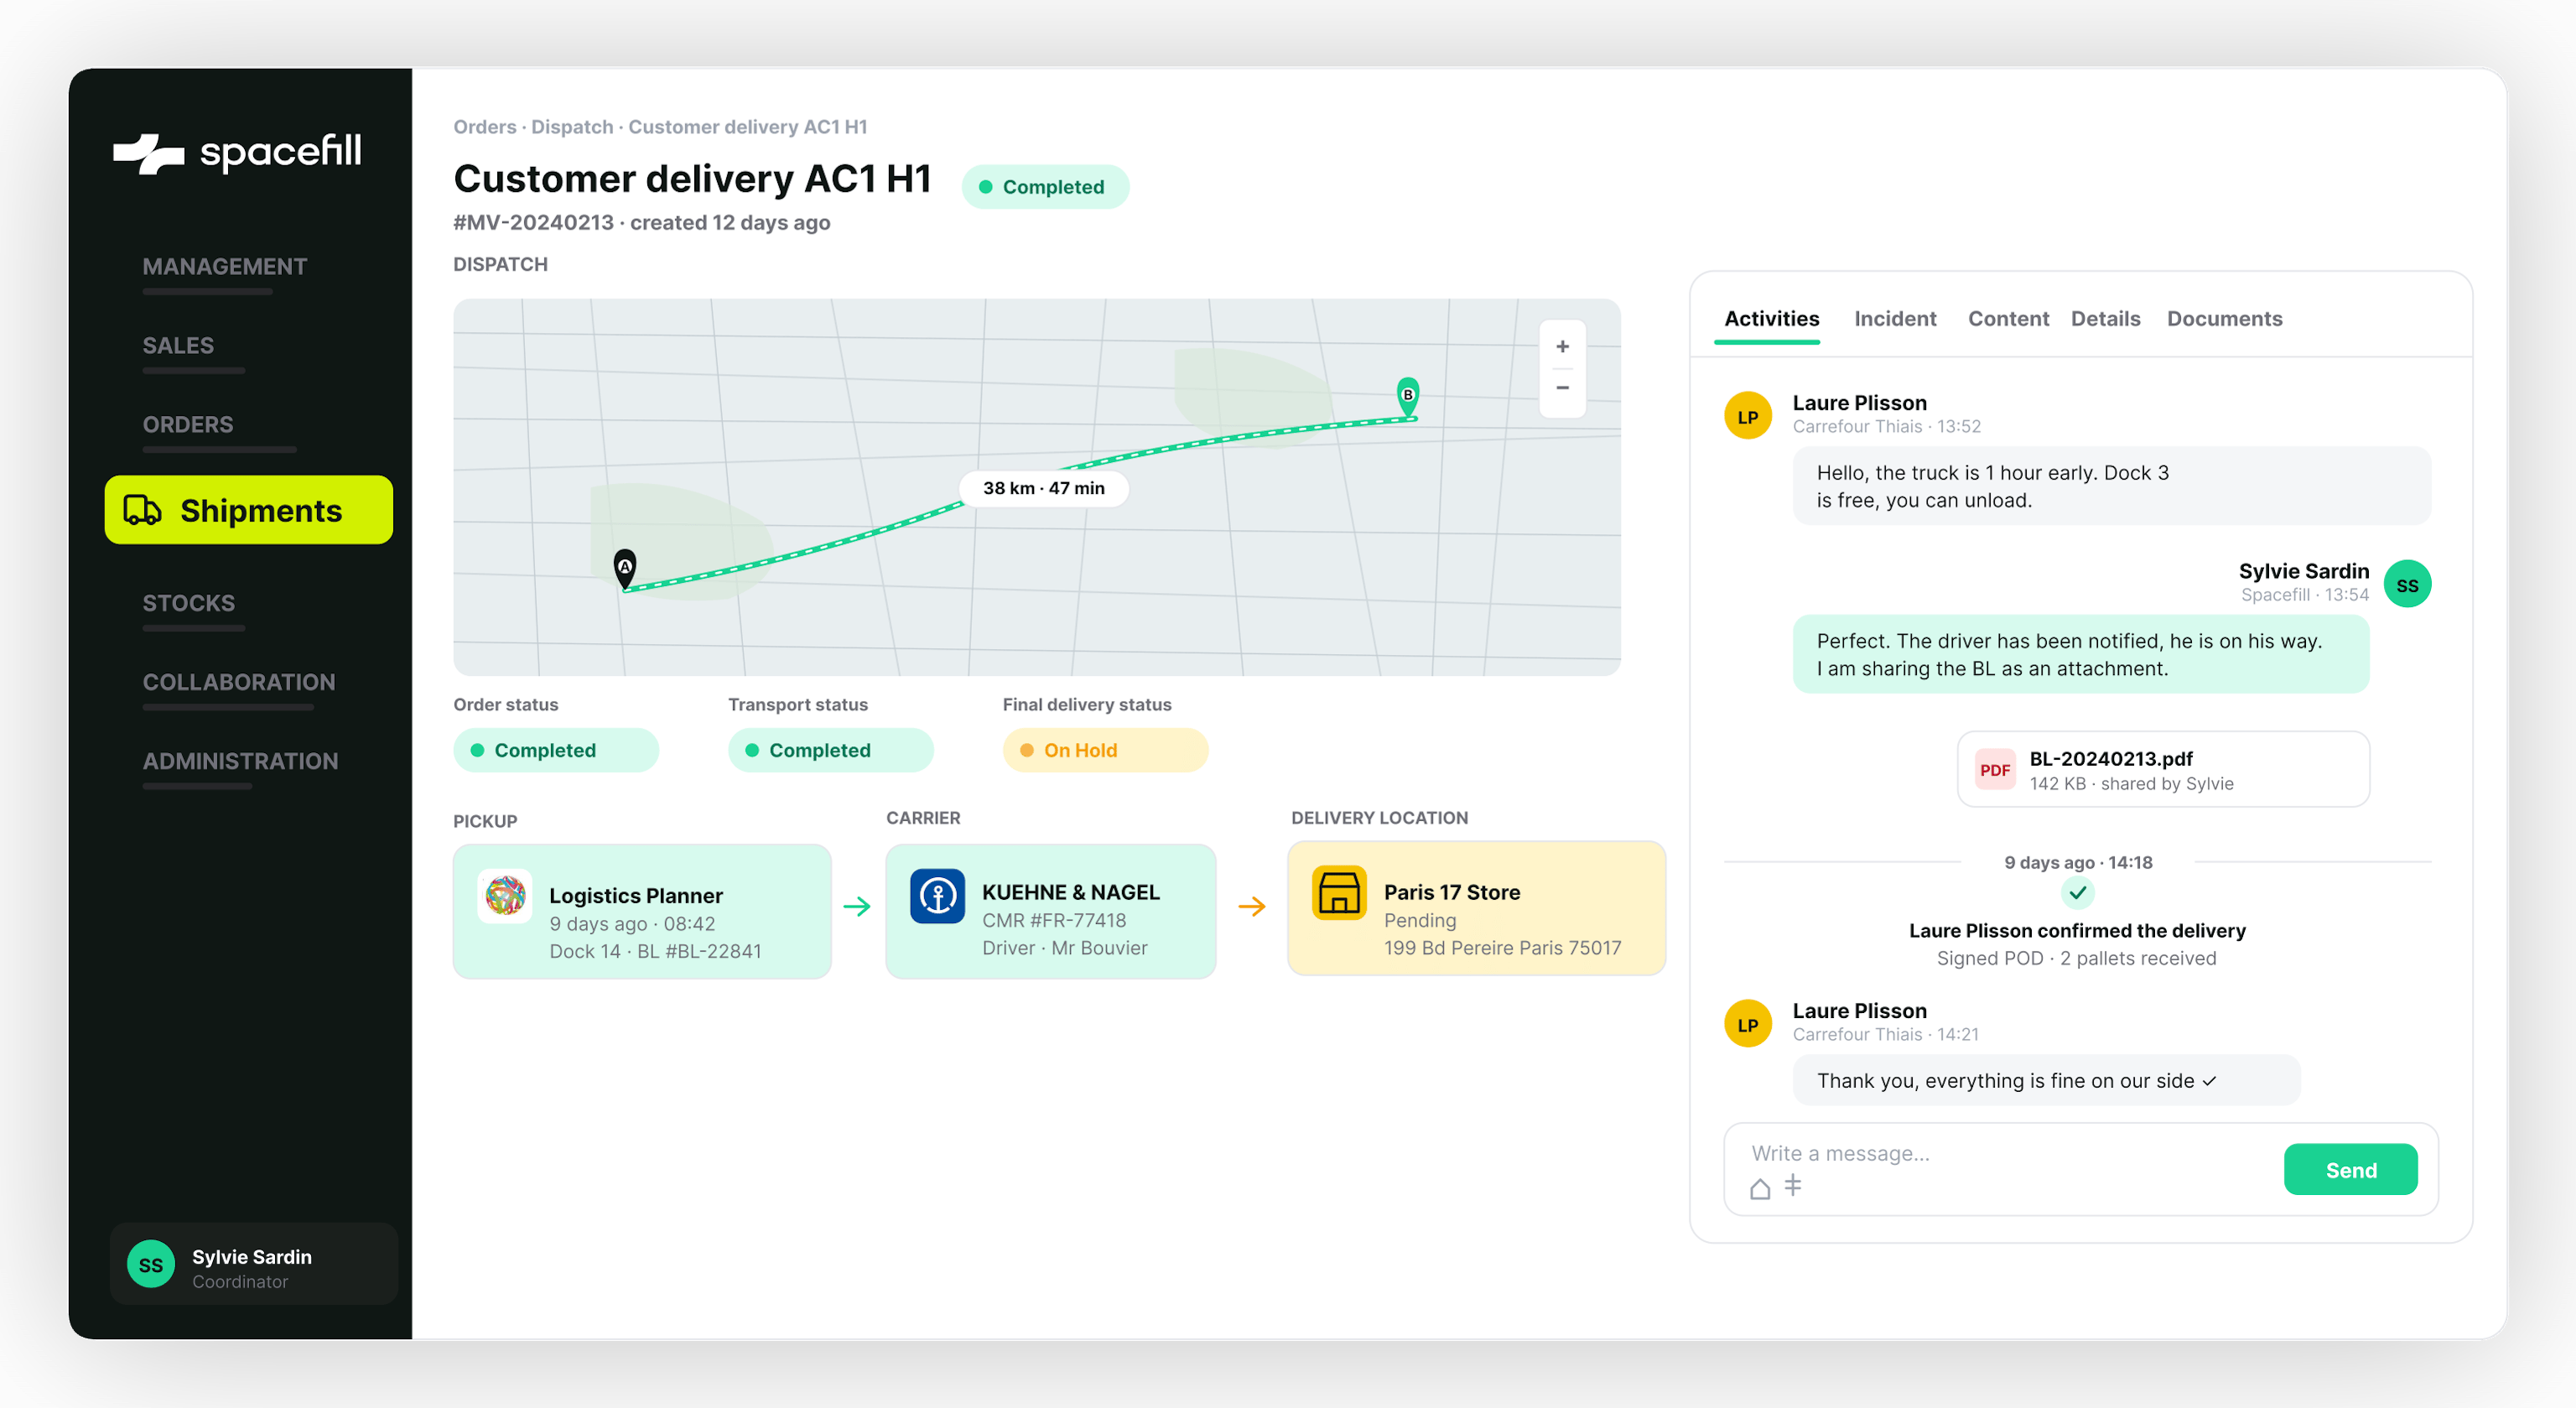Click 'Carrefour Thiais · 13:52' sender line
The image size is (2576, 1408).
pyautogui.click(x=1886, y=426)
